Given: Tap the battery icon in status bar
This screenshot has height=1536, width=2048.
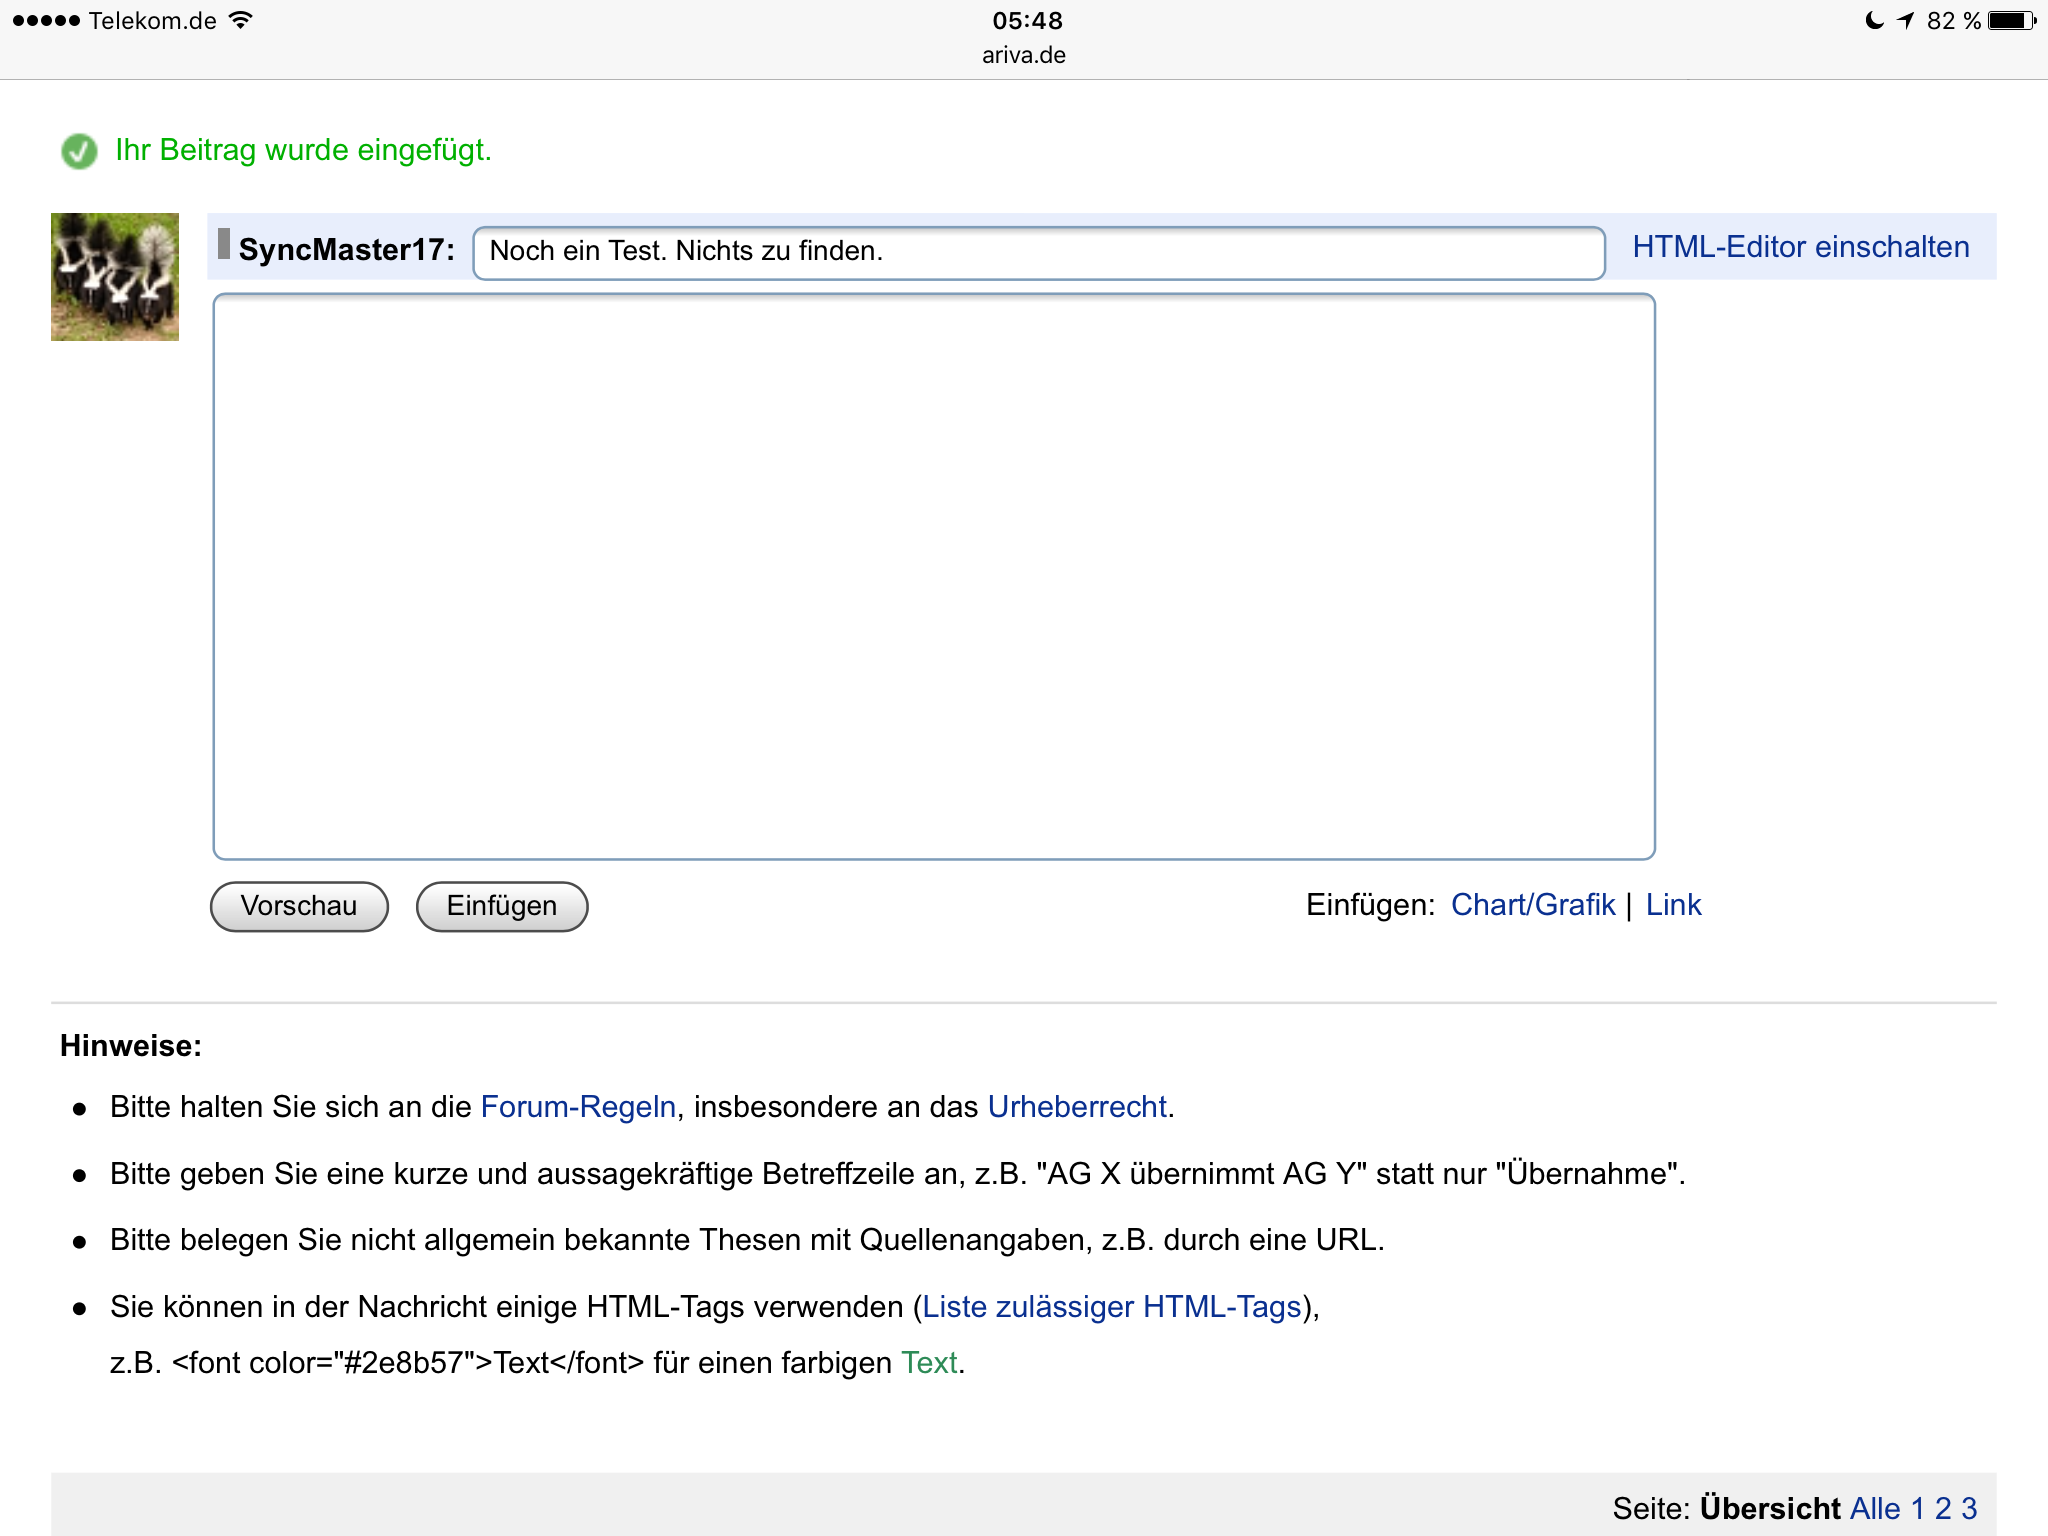Looking at the screenshot, I should pyautogui.click(x=2011, y=21).
